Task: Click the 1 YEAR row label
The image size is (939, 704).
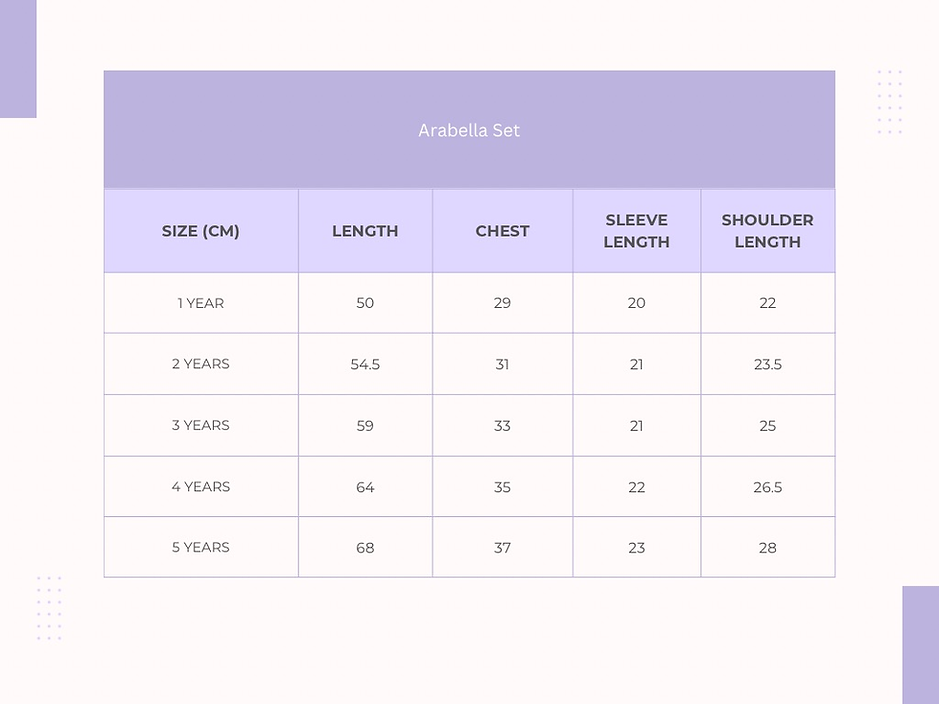Action: click(x=201, y=303)
